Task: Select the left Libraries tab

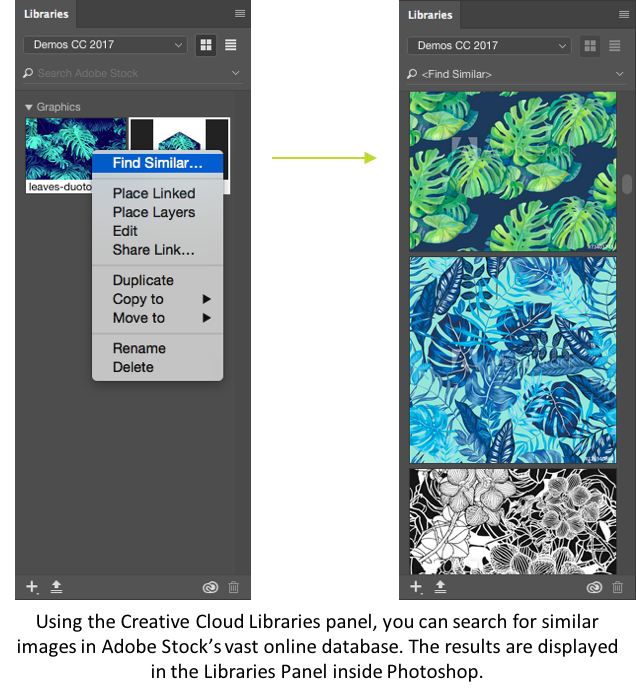Action: click(x=46, y=14)
